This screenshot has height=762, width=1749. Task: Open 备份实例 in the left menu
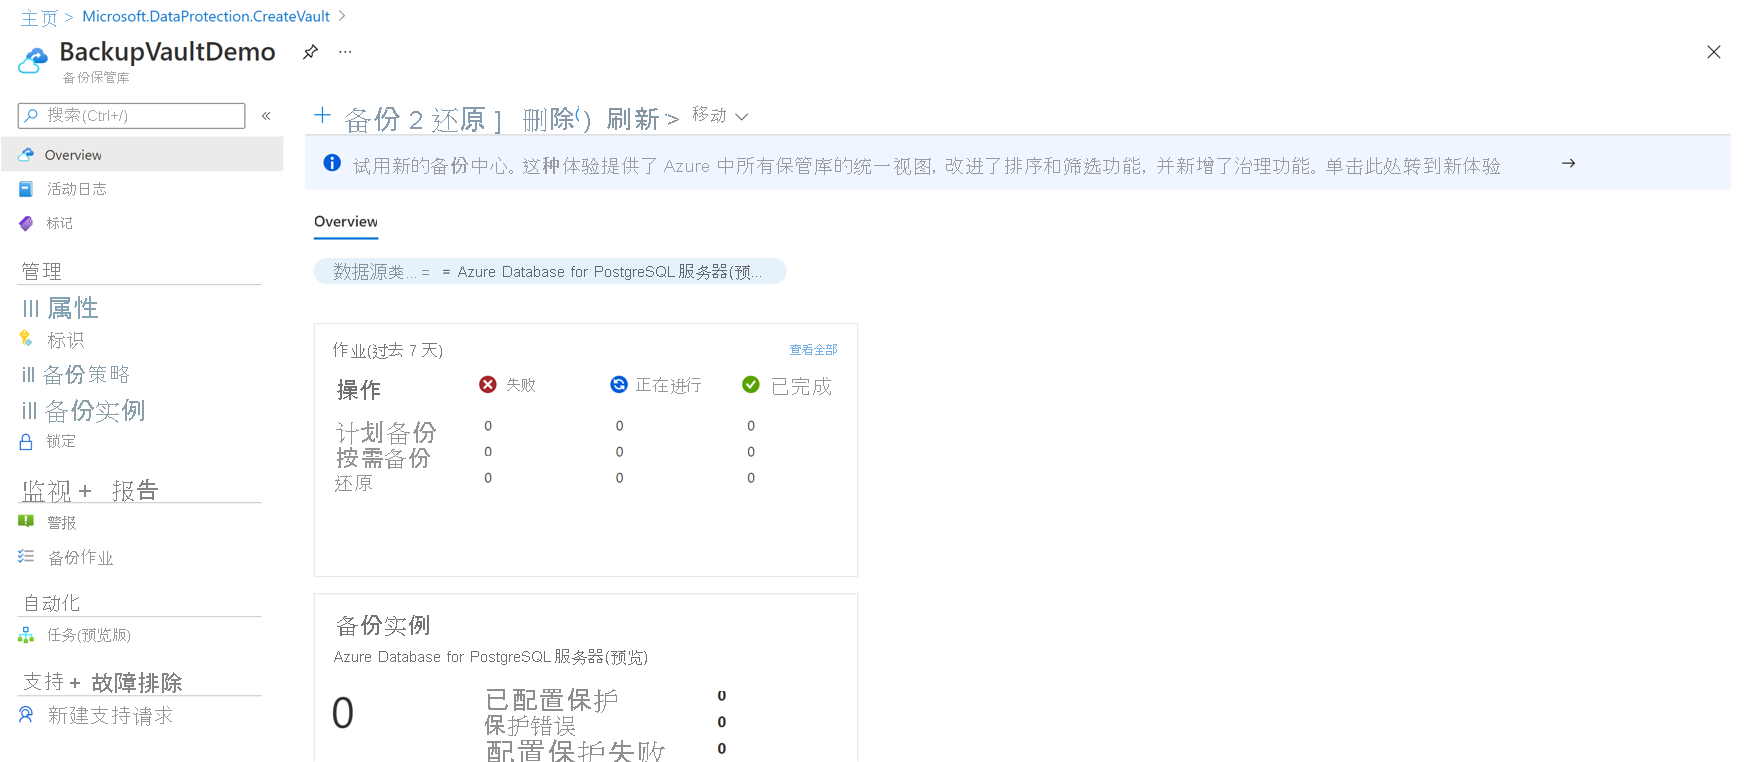[x=95, y=410]
